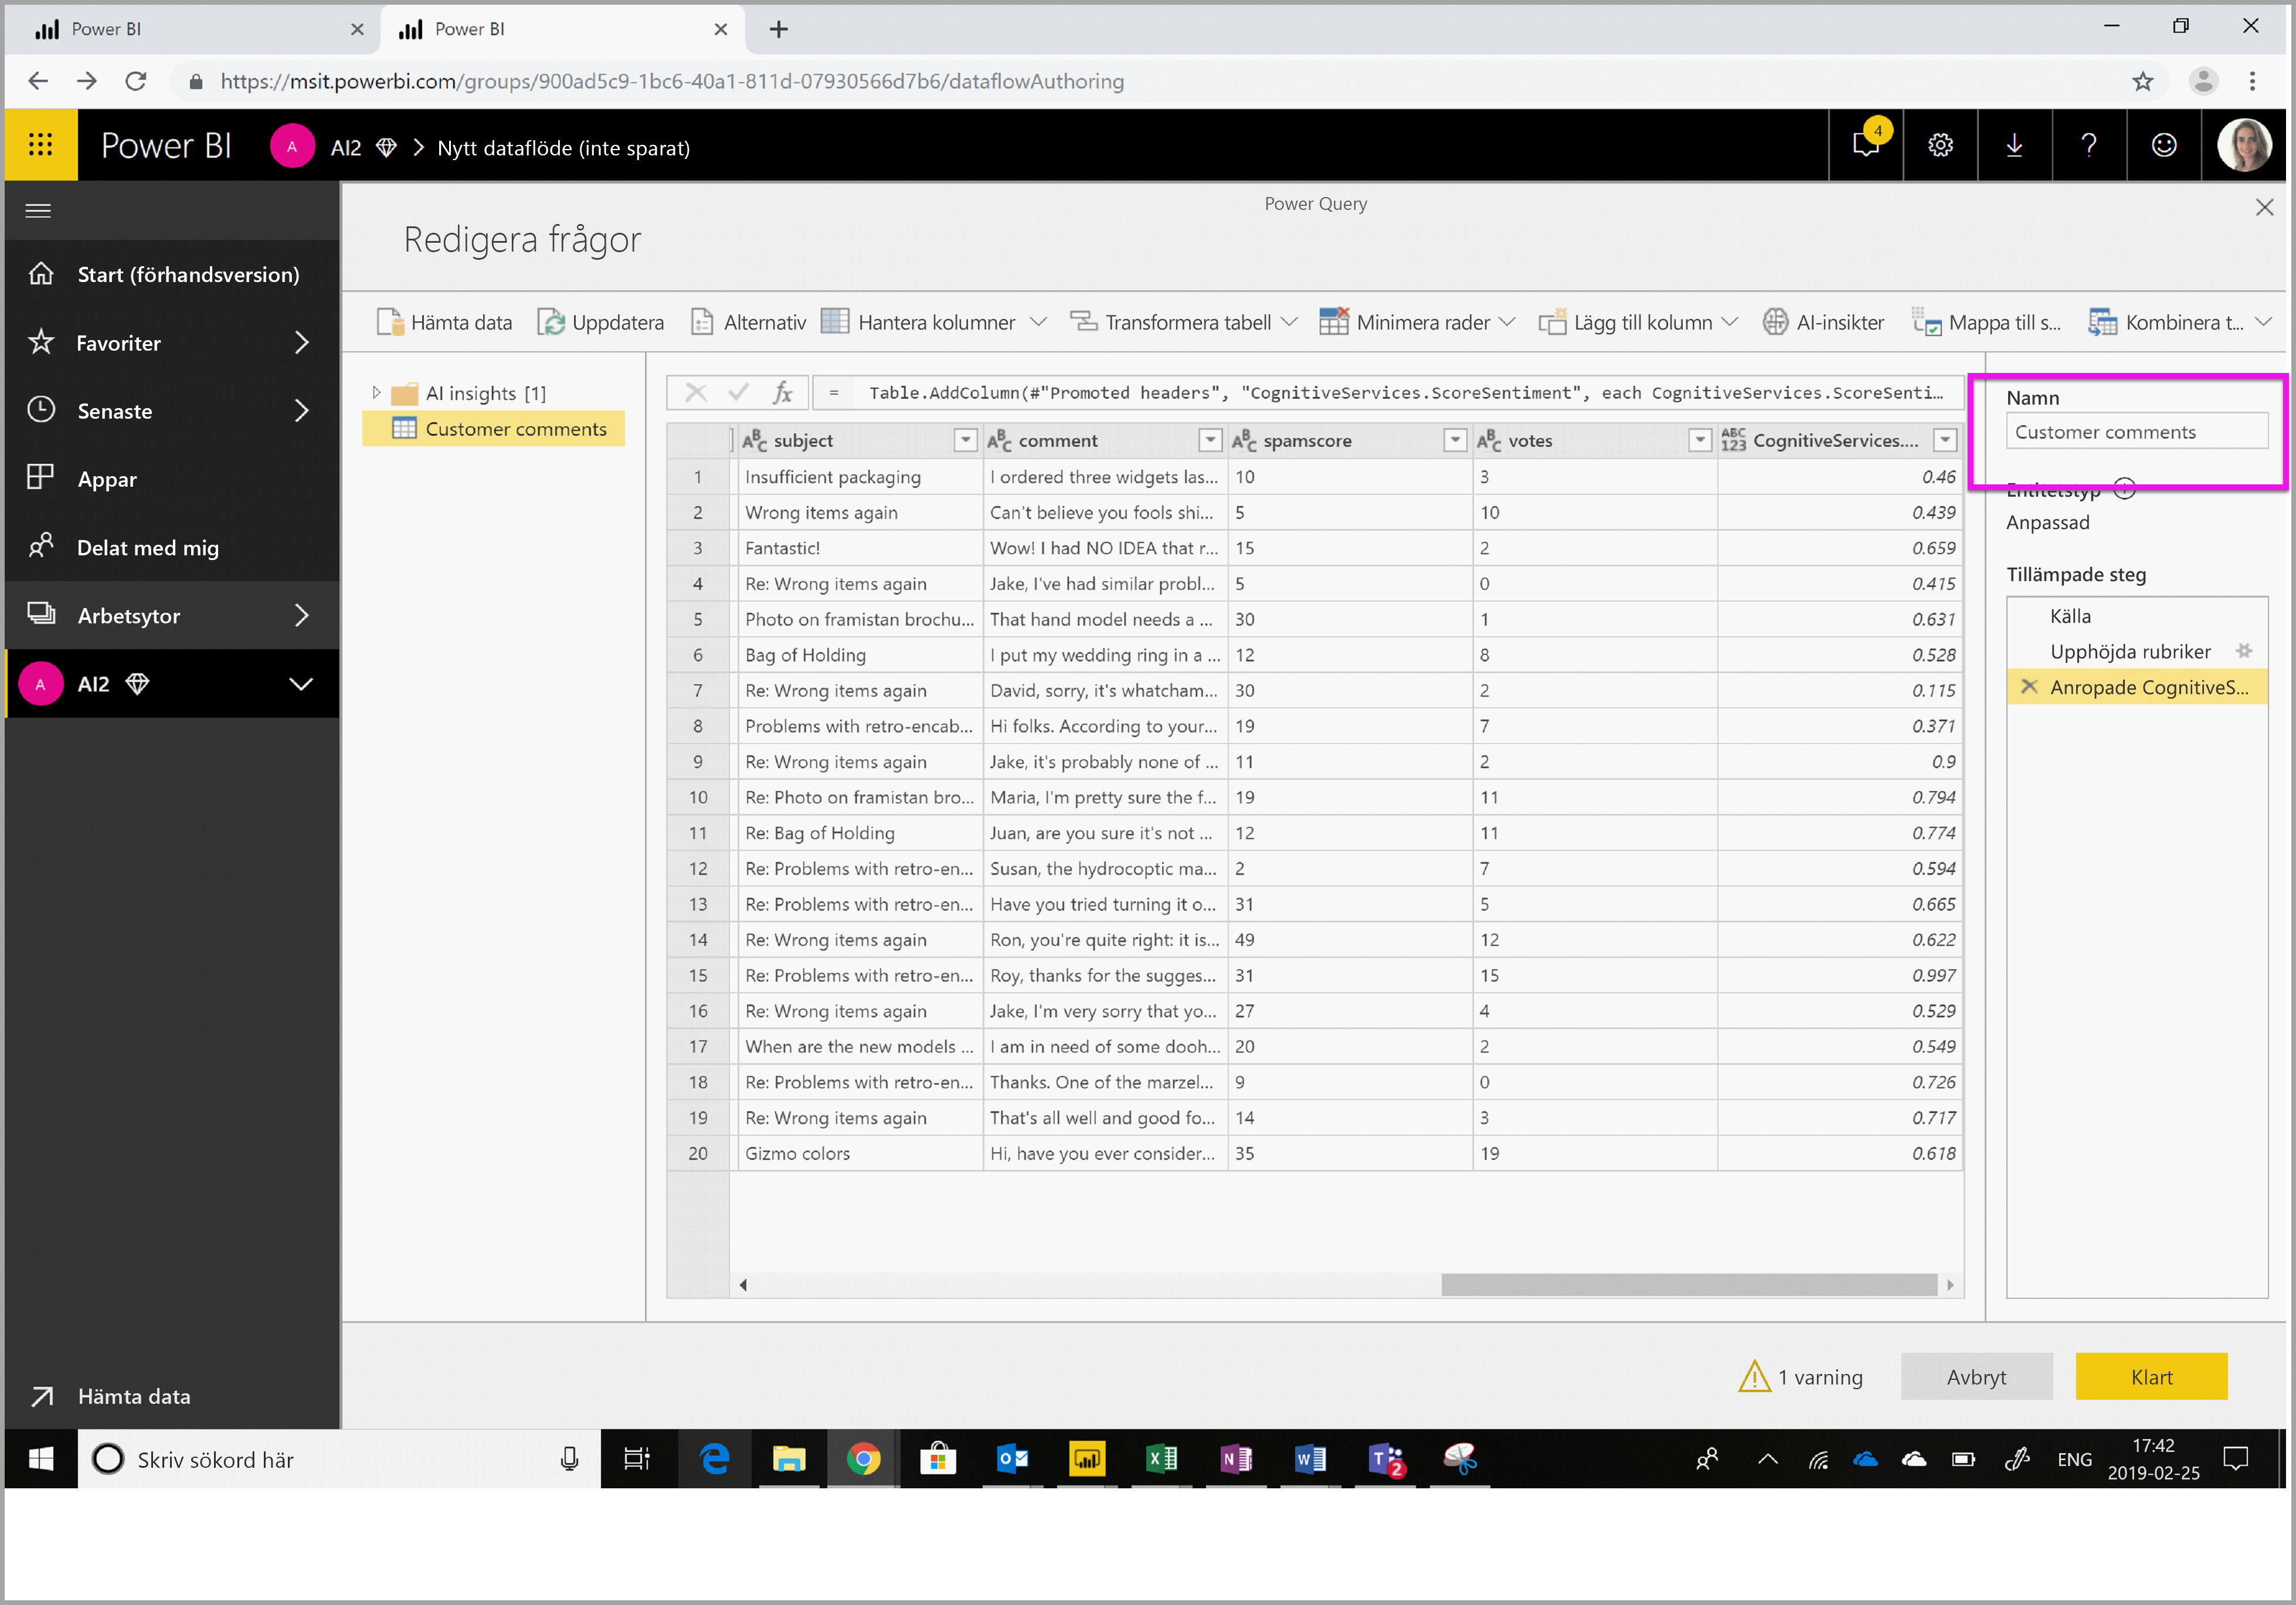This screenshot has width=2296, height=1605.
Task: Select the Customer comments query
Action: tap(494, 429)
